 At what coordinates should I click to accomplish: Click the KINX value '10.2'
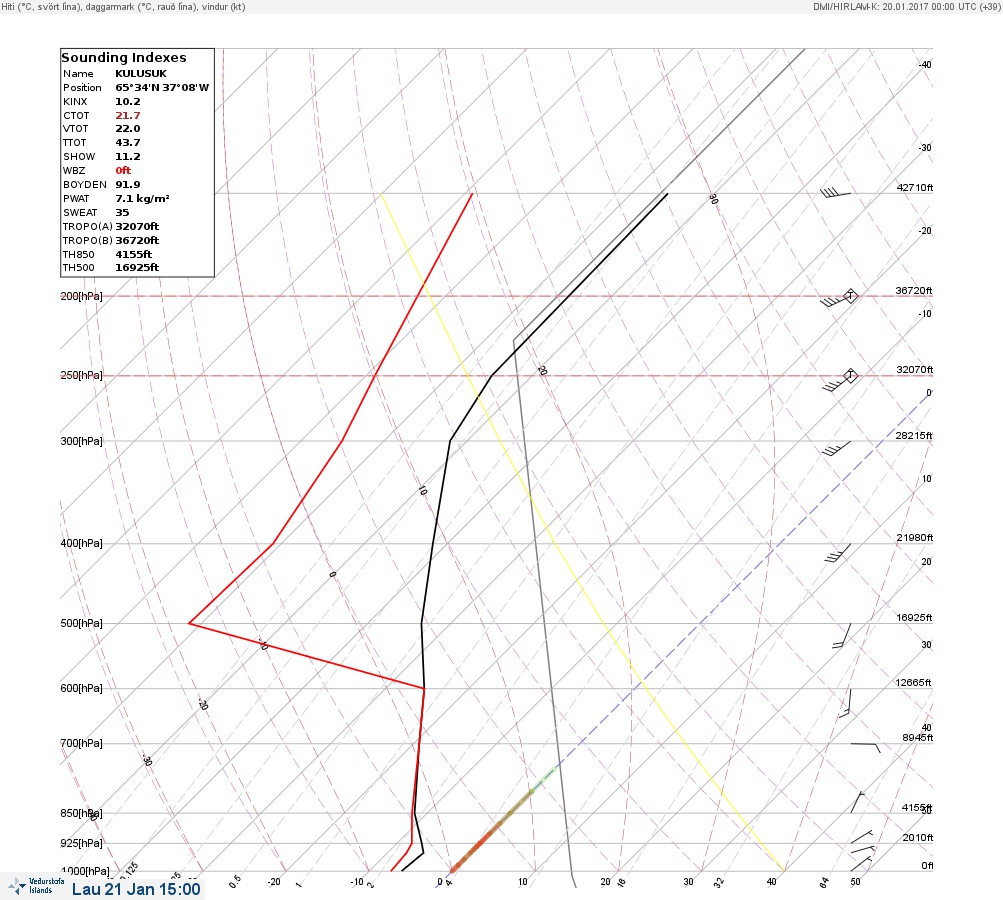(x=128, y=102)
